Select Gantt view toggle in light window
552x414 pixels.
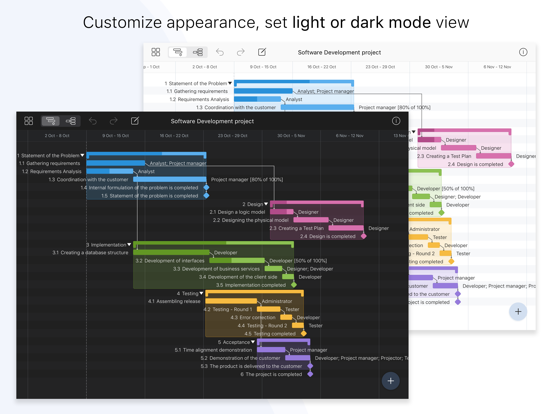tap(178, 52)
